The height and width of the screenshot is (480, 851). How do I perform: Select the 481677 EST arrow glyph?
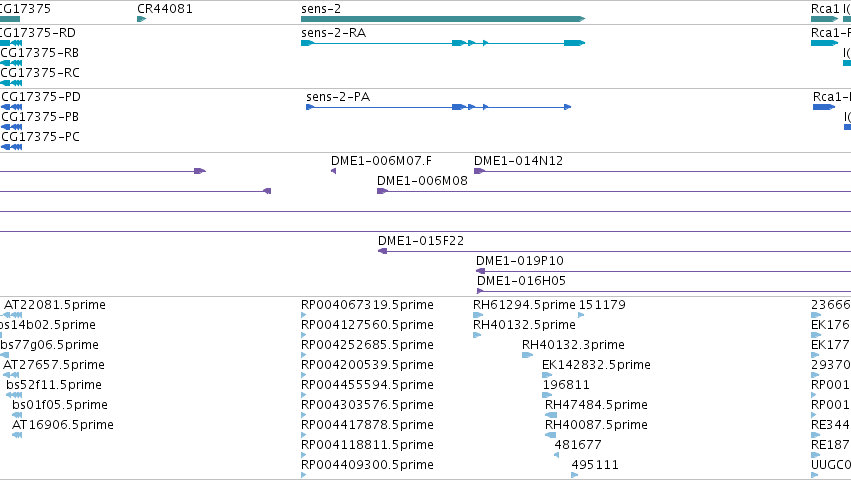point(556,455)
